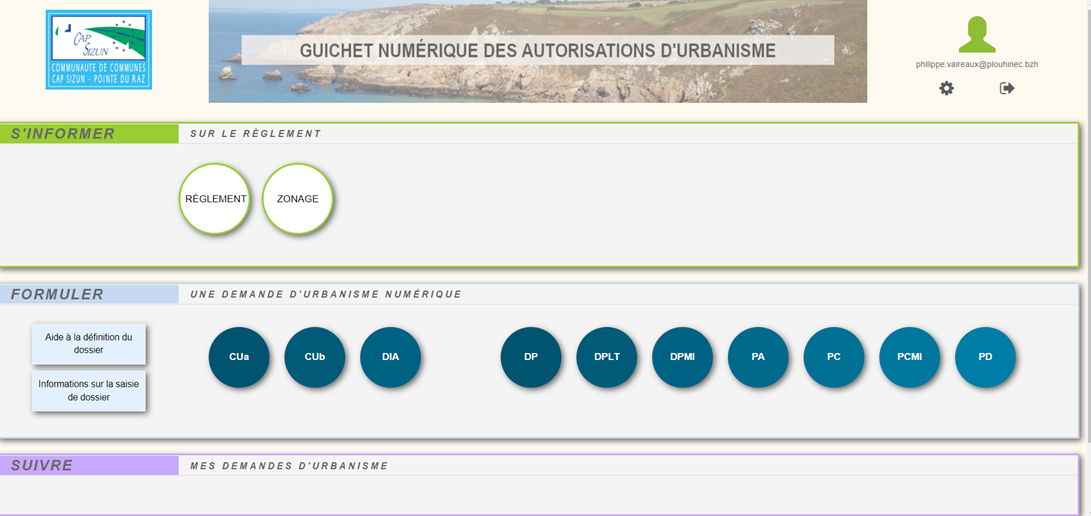This screenshot has height=516, width=1091.
Task: Start a PCMI request
Action: click(x=910, y=357)
